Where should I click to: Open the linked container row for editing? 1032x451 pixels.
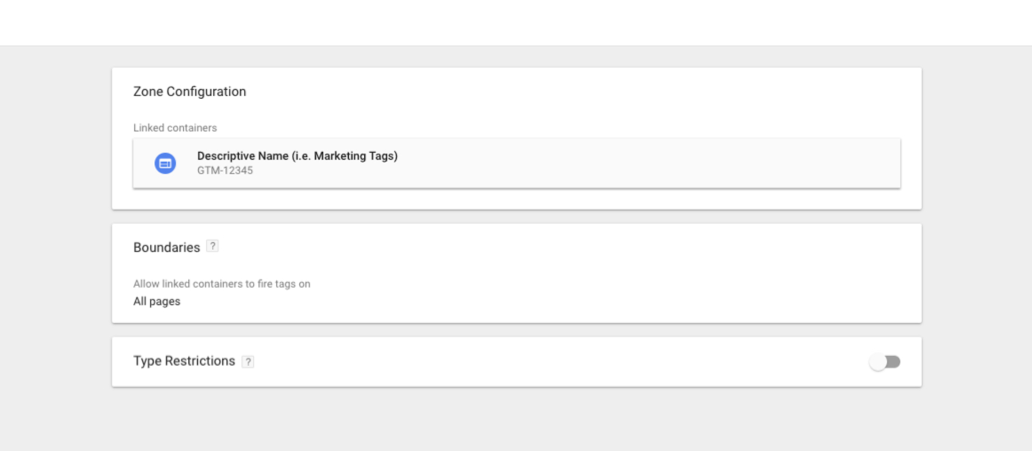[517, 163]
